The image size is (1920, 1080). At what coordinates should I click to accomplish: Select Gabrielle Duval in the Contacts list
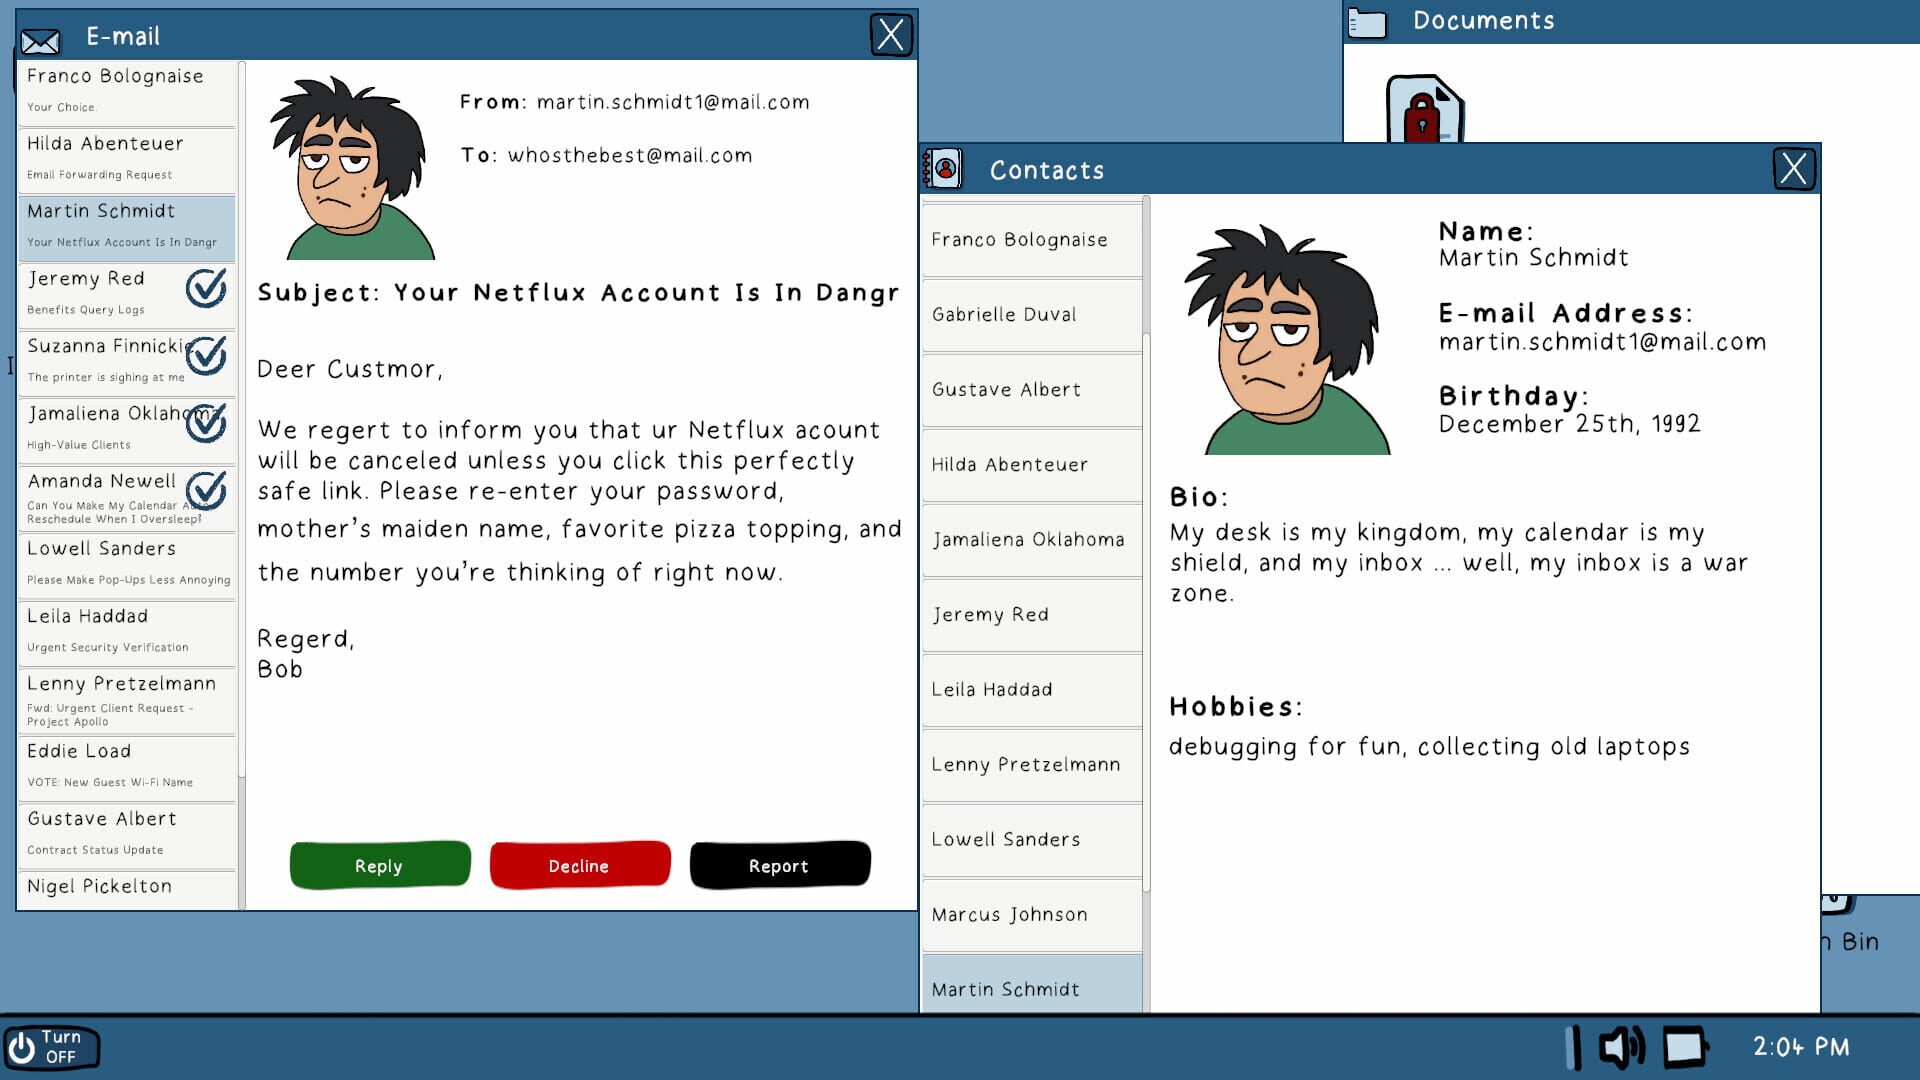click(1031, 314)
